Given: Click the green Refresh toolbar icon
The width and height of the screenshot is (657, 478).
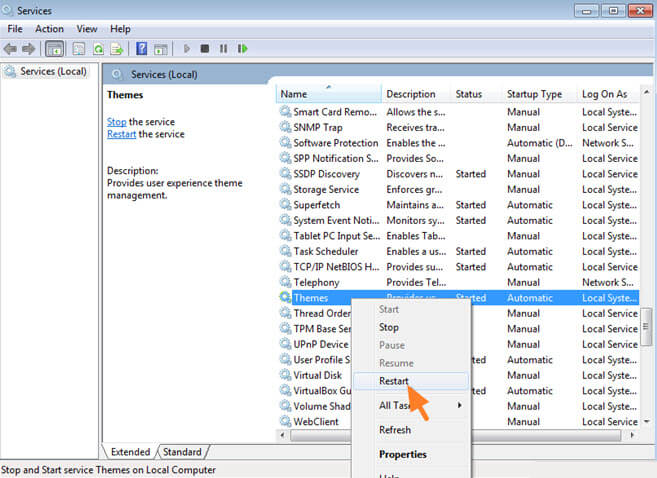Looking at the screenshot, I should click(x=98, y=49).
